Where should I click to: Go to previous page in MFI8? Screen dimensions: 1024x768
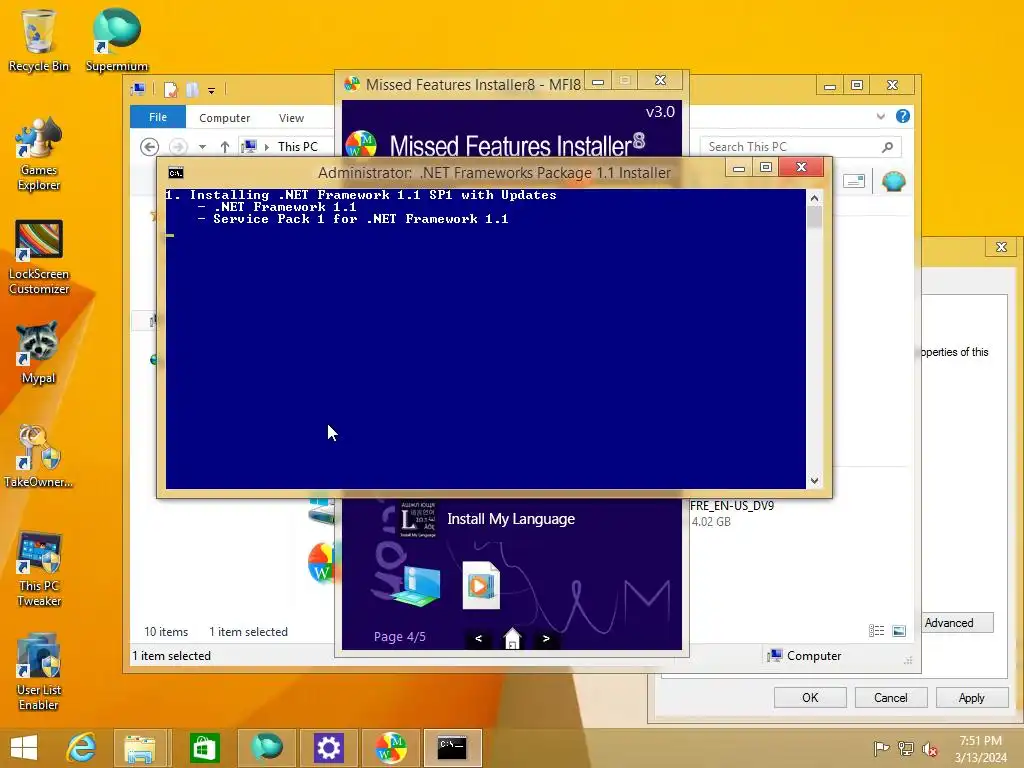click(x=479, y=638)
